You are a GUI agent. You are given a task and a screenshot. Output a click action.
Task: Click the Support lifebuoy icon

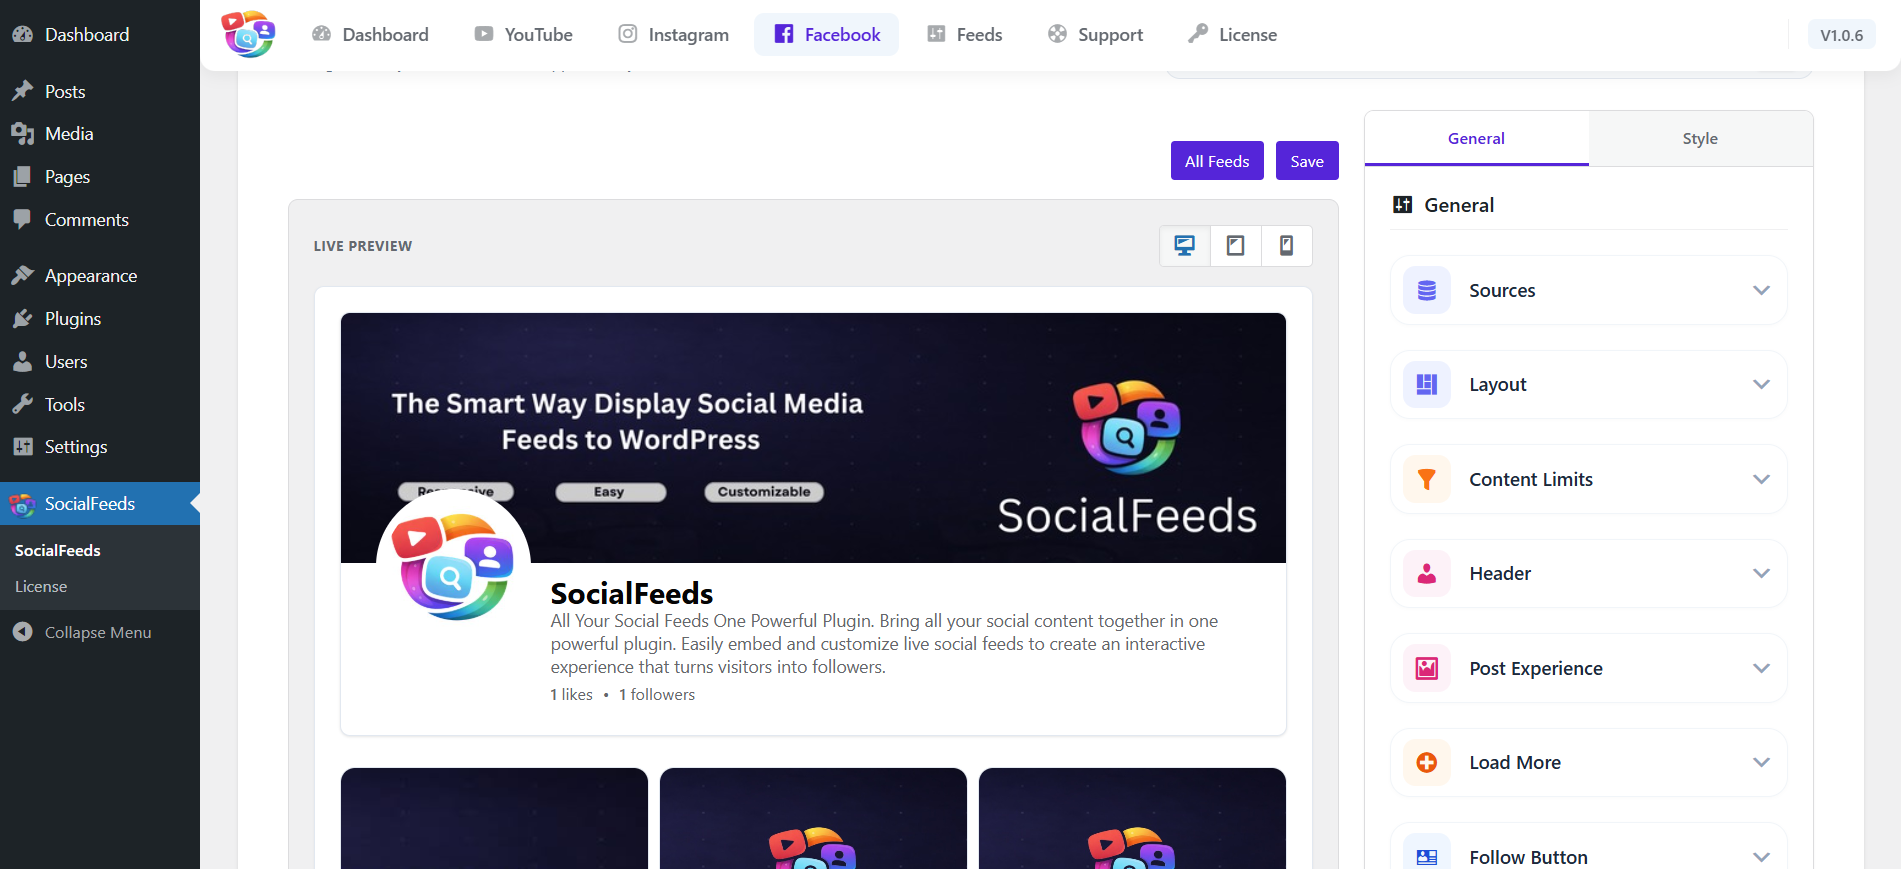coord(1057,34)
